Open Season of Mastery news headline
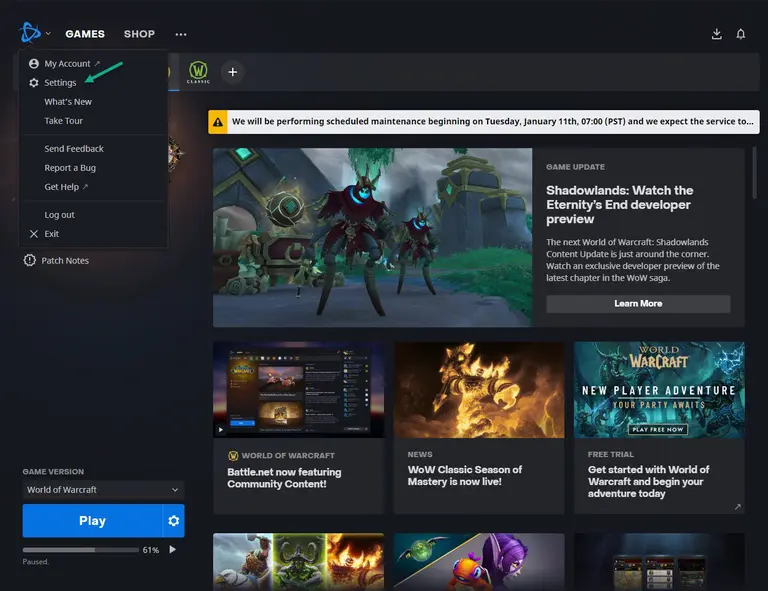The image size is (768, 591). coord(465,475)
